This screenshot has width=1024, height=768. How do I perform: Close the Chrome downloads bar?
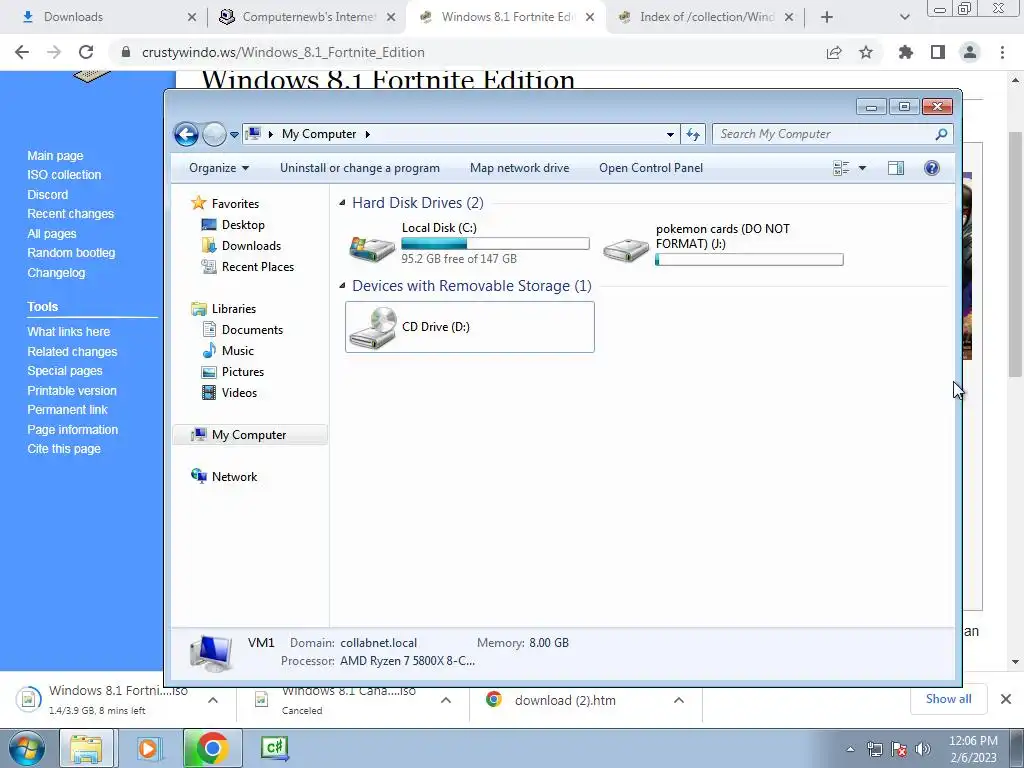[1006, 699]
